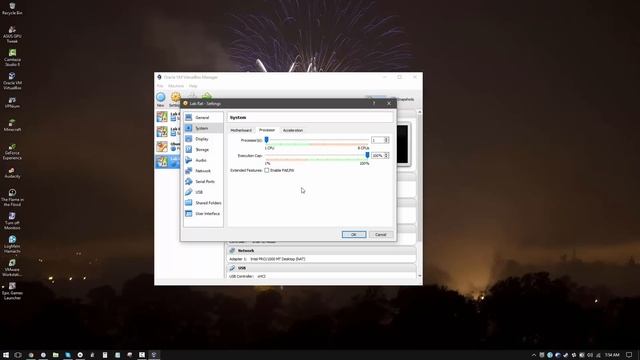Screen dimensions: 640x360
Task: Open Windows Start menu
Action: tap(6, 355)
